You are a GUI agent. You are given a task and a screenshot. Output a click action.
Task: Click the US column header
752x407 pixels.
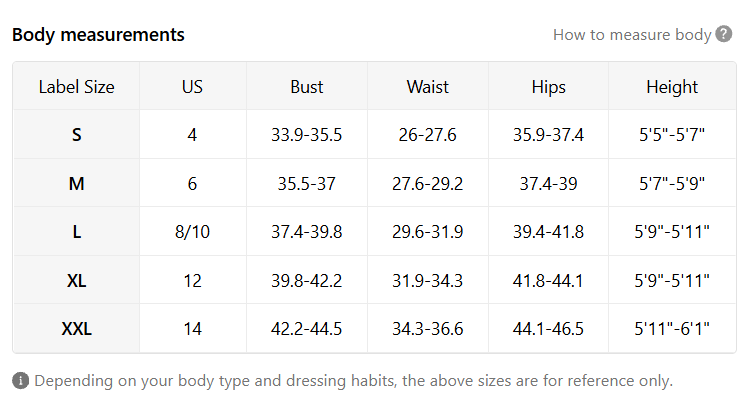click(x=192, y=87)
